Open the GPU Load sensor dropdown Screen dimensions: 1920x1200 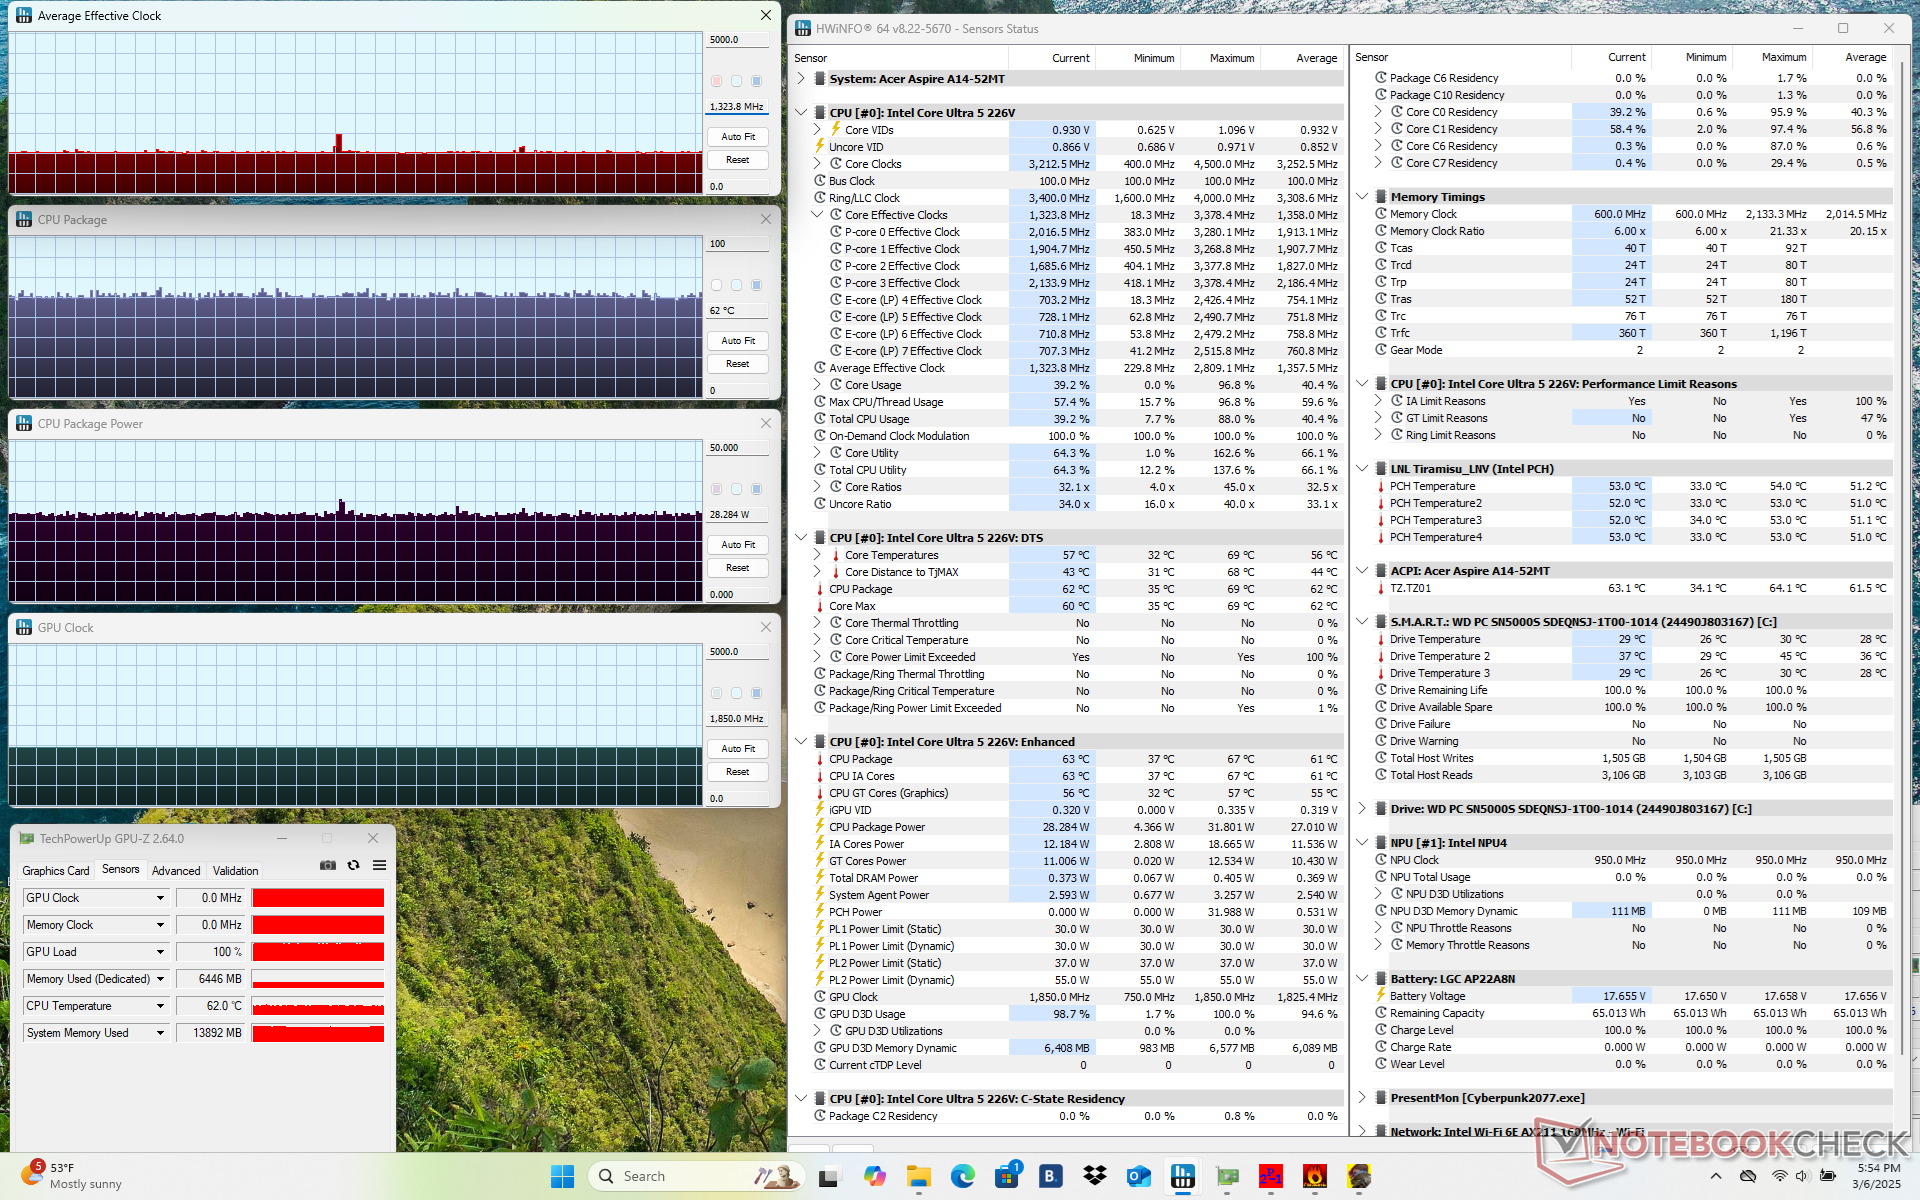click(x=160, y=952)
